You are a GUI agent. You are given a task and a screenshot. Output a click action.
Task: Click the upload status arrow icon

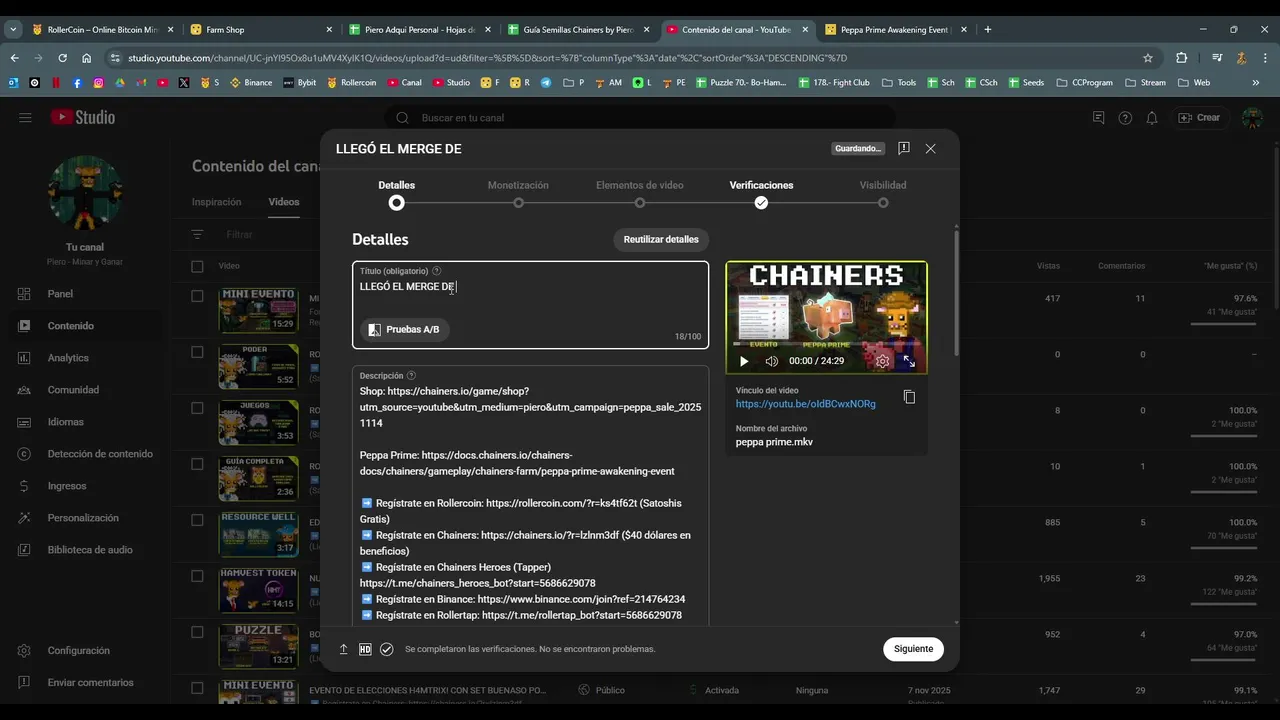(343, 649)
